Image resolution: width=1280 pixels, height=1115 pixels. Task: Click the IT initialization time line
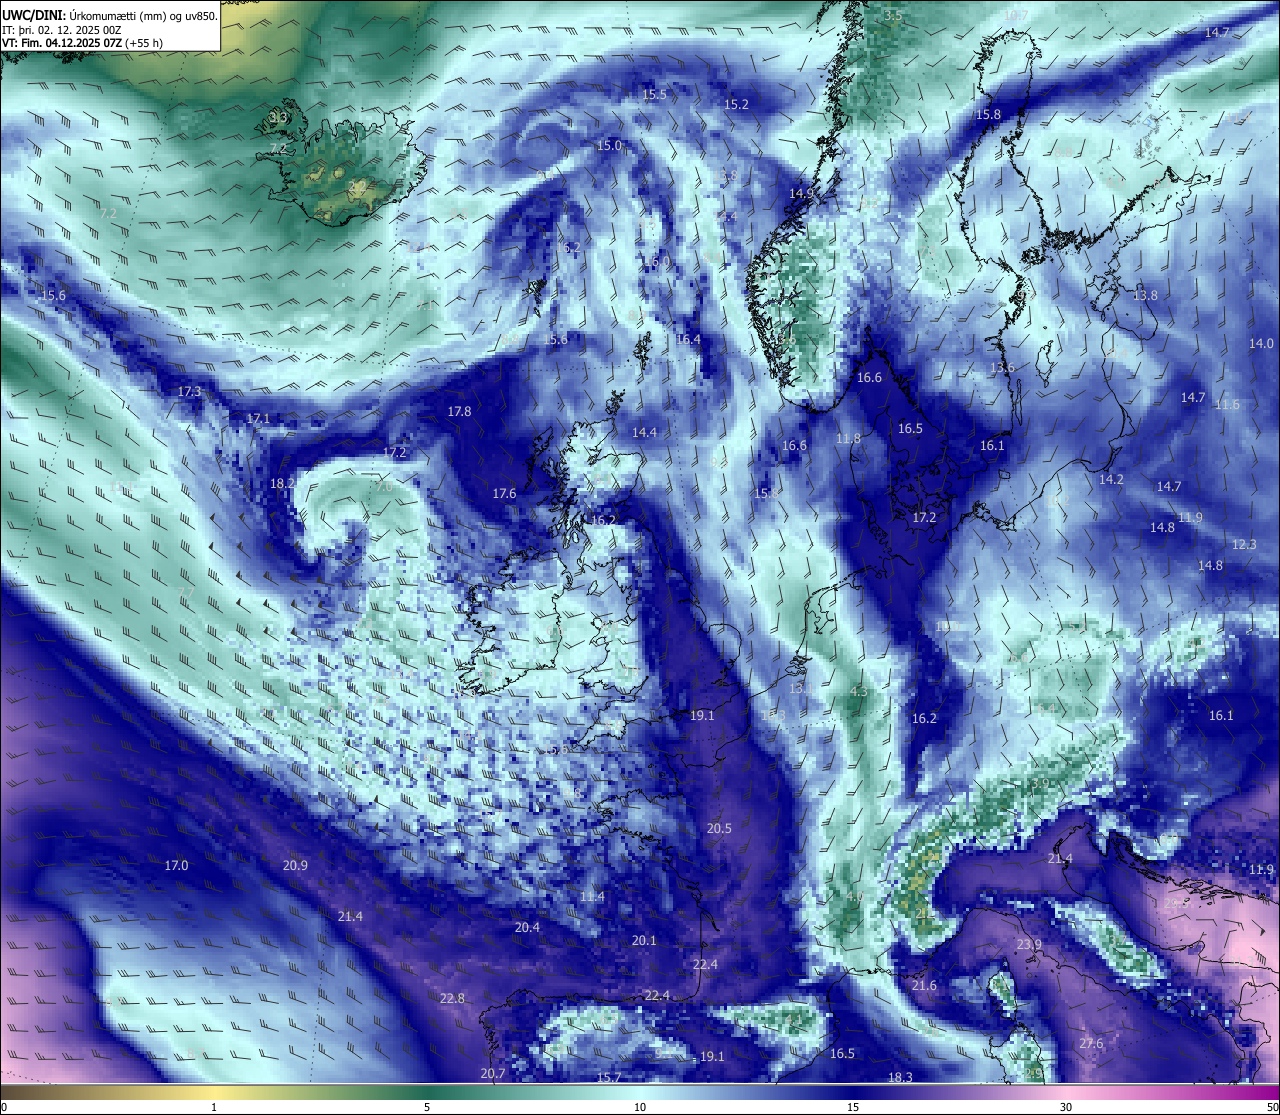pyautogui.click(x=62, y=30)
